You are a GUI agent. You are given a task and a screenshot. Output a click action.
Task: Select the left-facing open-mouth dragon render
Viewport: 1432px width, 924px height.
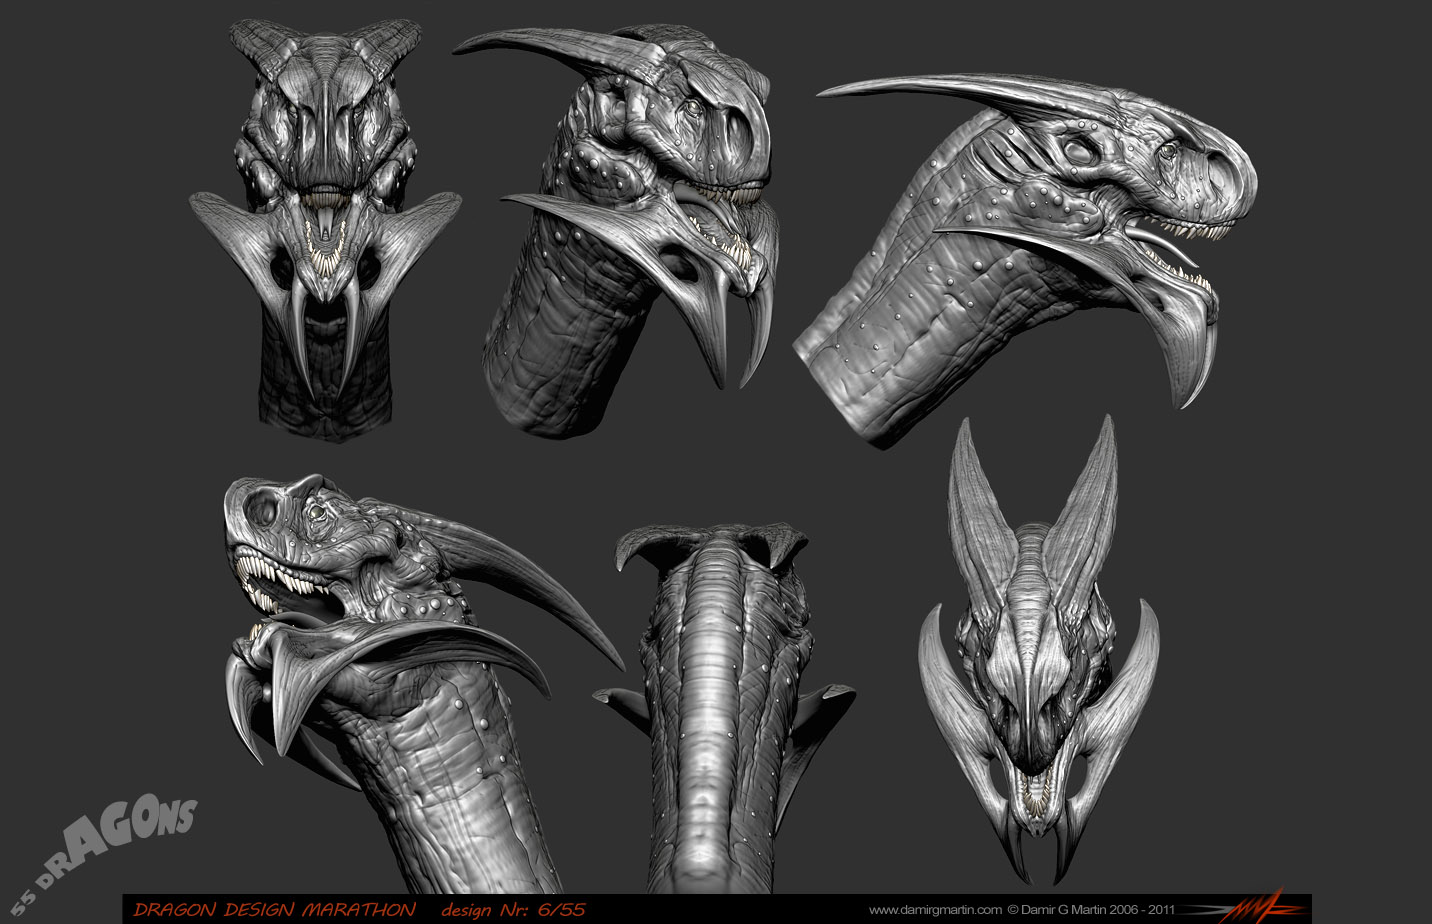pos(423,683)
